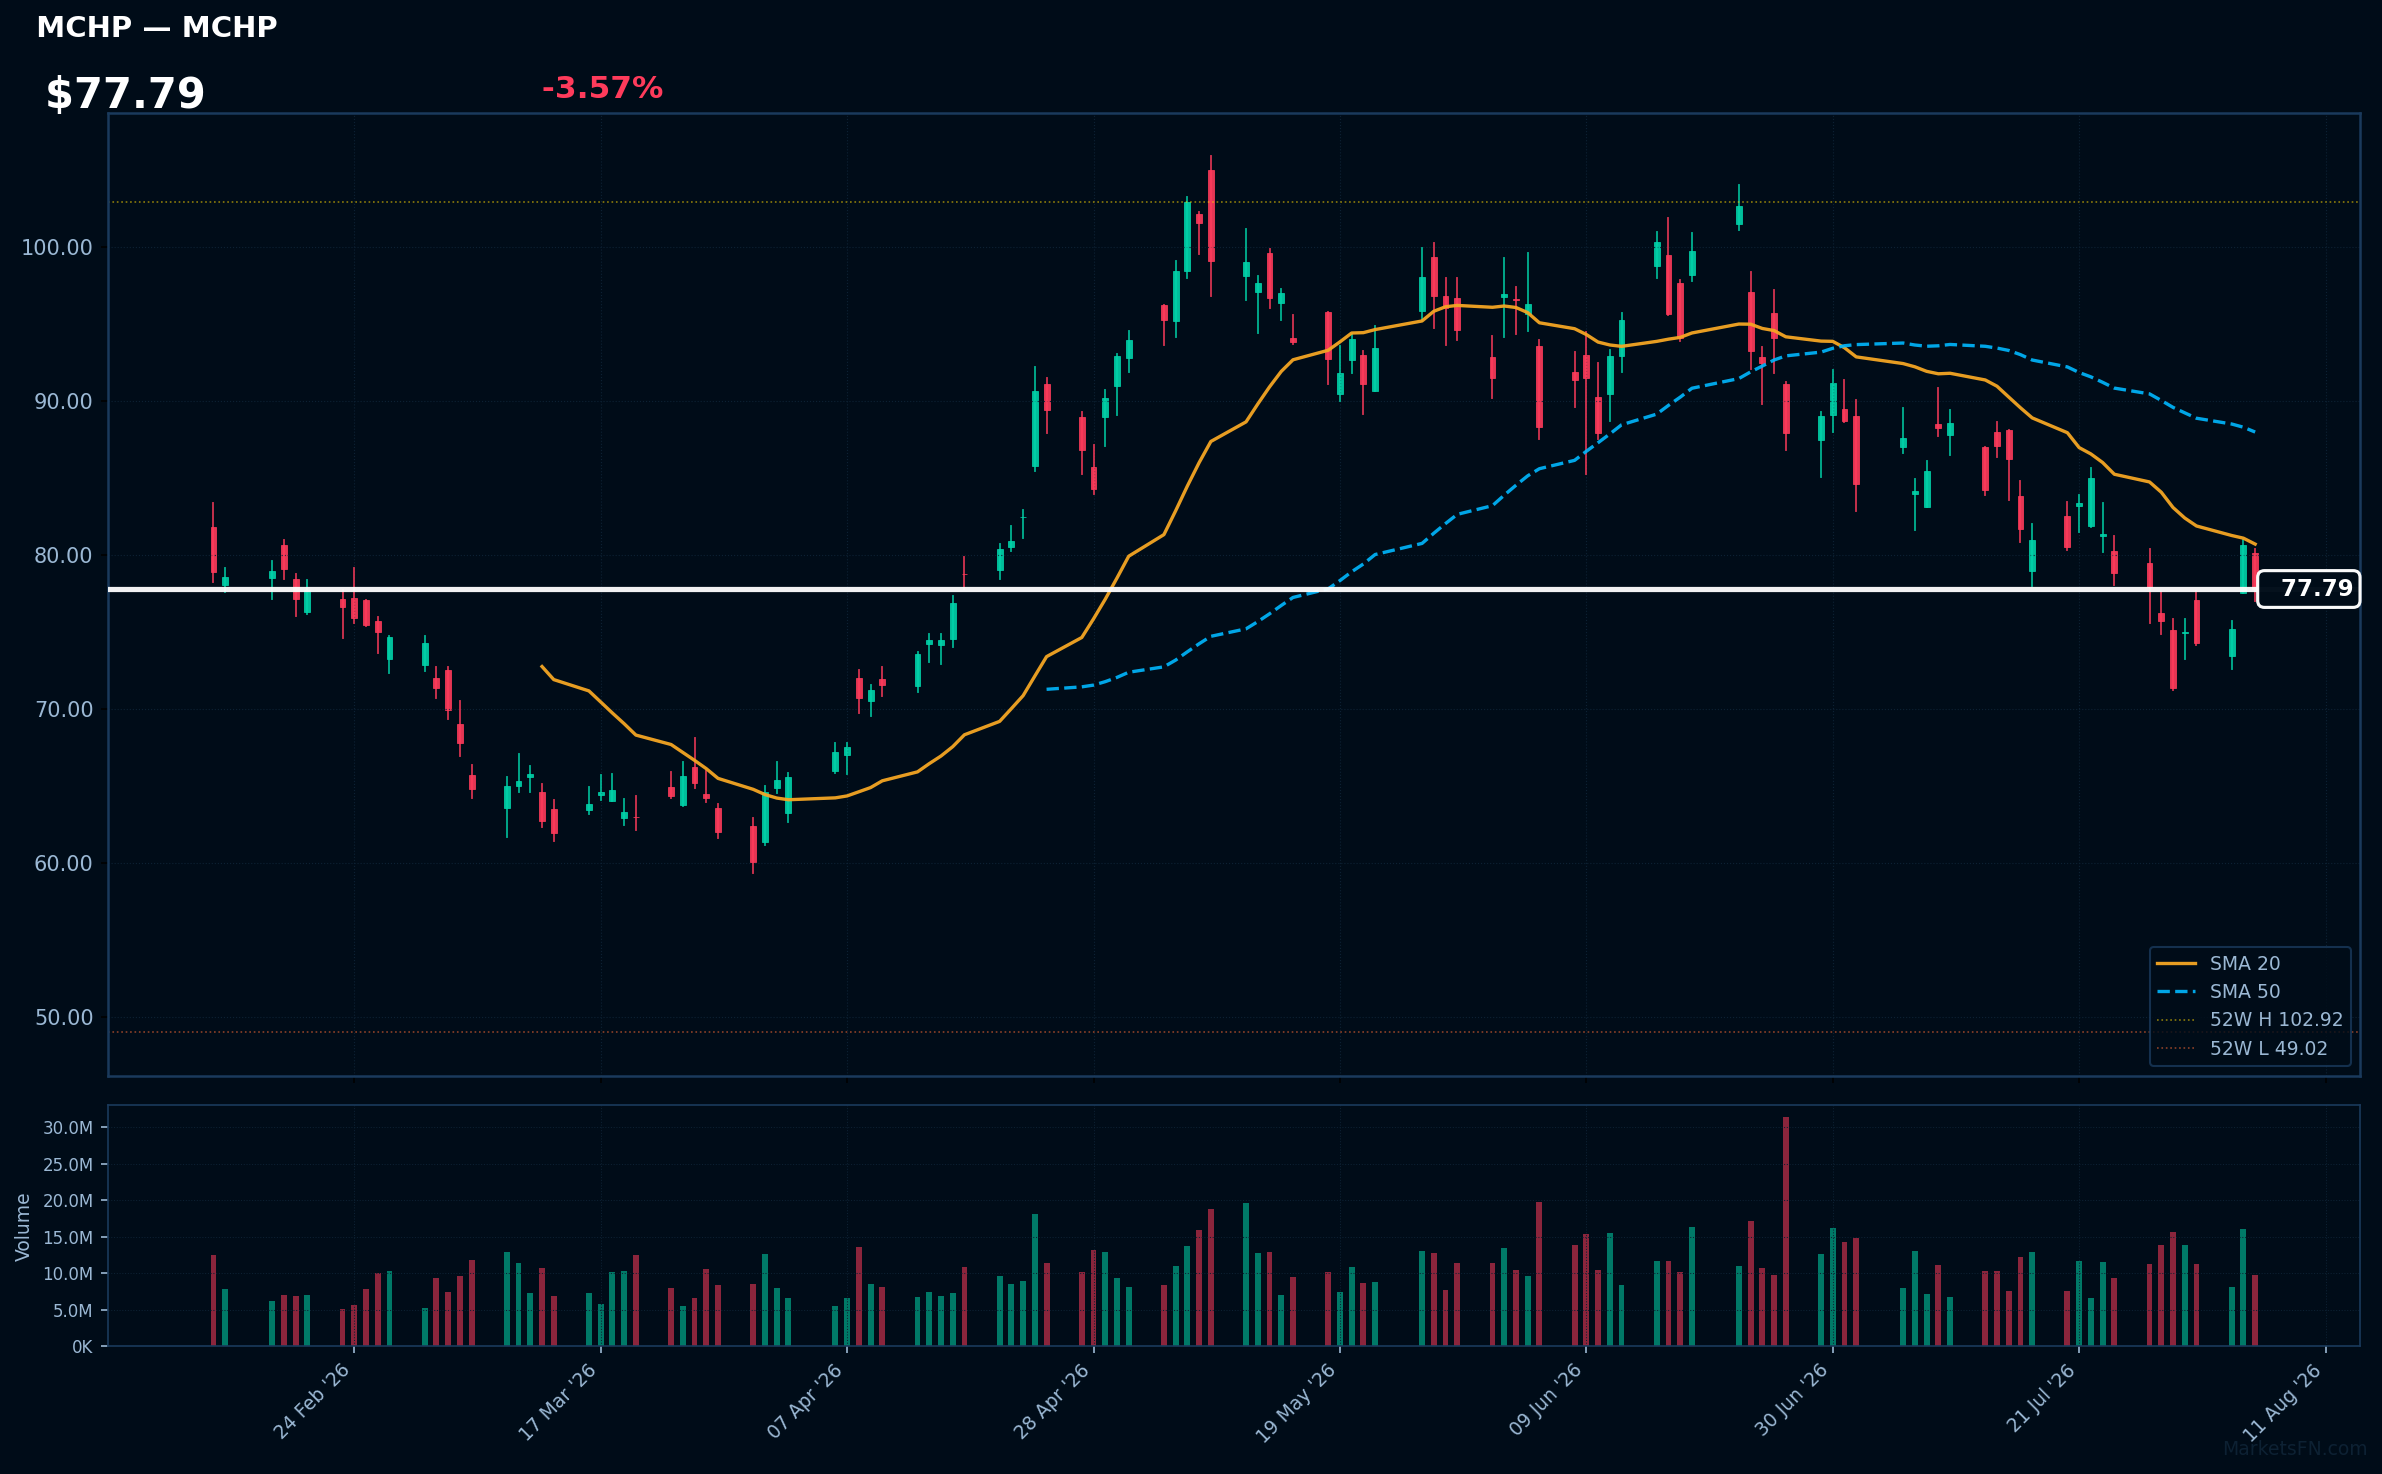Click the "24 Feb '26" date label

coord(312,1401)
